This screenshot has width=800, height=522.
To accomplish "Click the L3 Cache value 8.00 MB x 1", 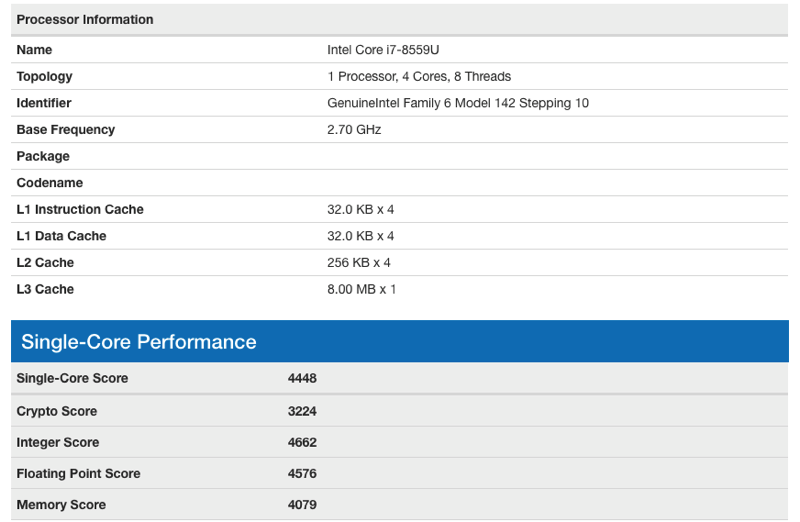I will click(x=361, y=289).
